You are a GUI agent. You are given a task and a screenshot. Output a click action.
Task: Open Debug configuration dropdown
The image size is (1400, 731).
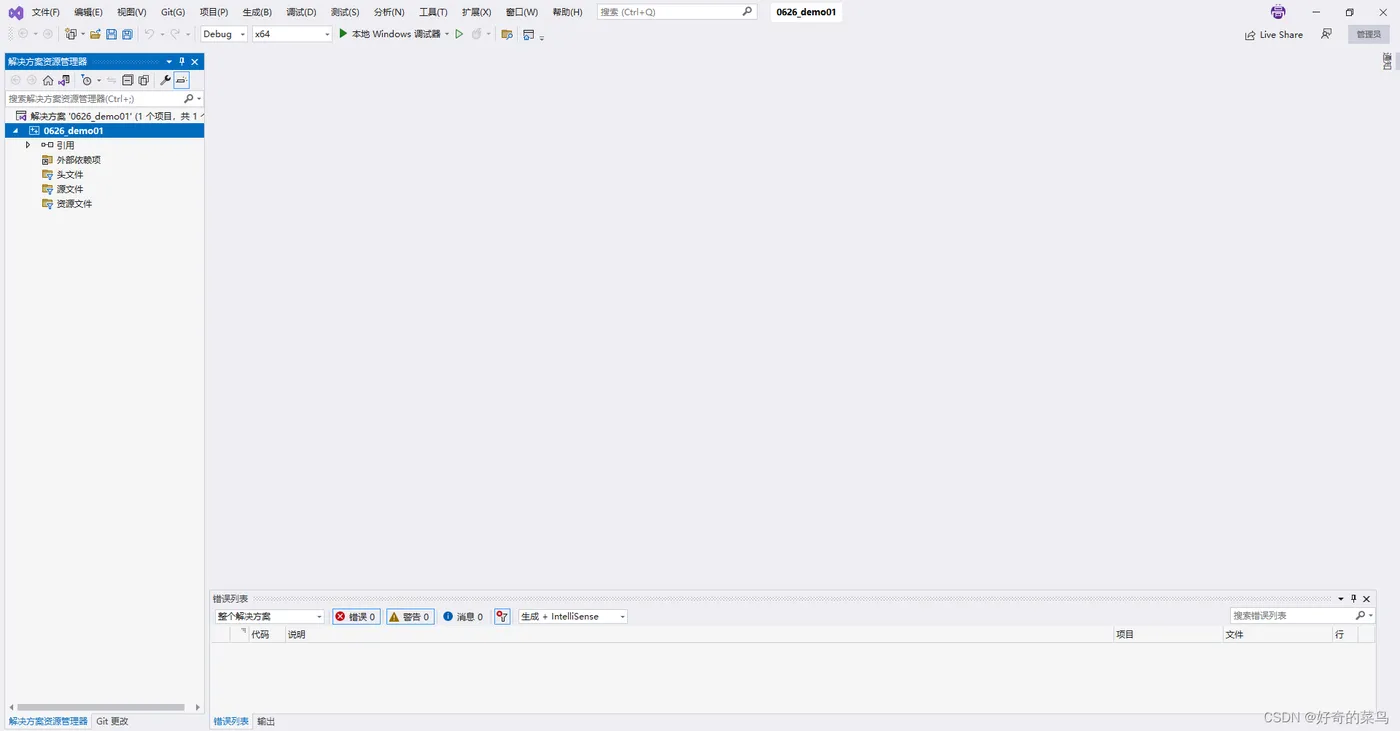[242, 34]
